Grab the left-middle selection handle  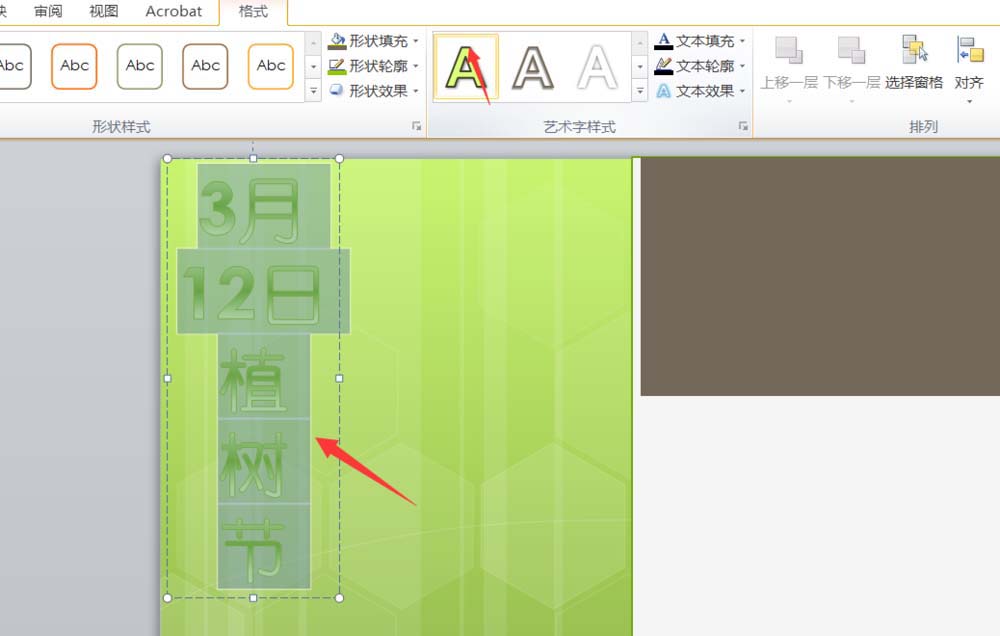pyautogui.click(x=168, y=378)
